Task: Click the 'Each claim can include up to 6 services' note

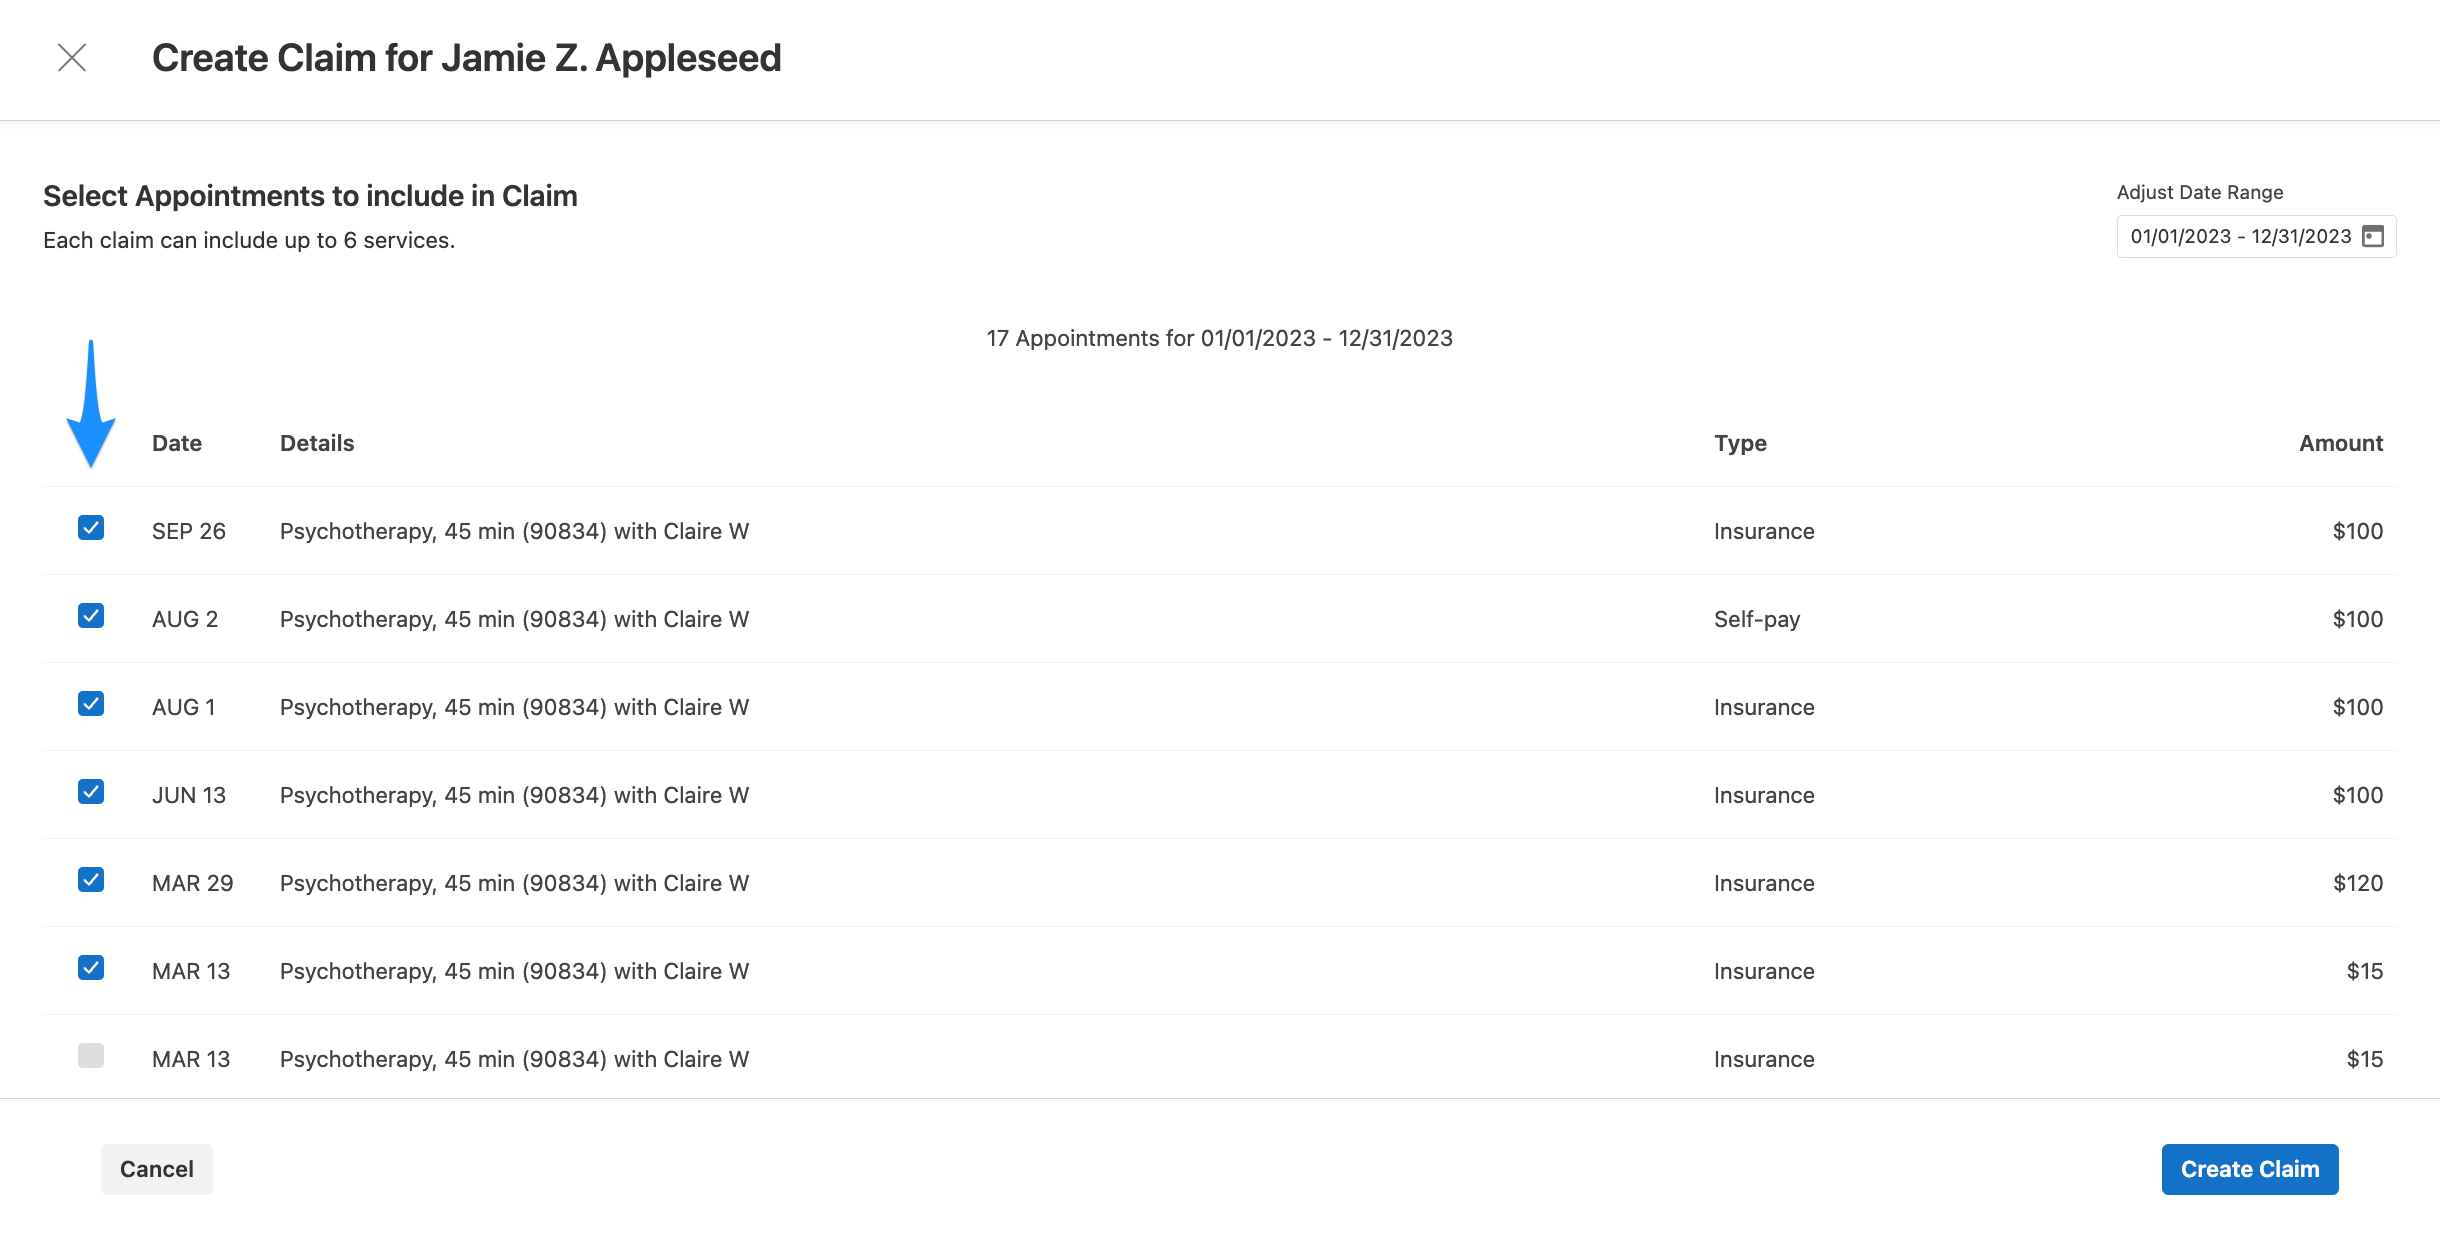Action: tap(249, 241)
